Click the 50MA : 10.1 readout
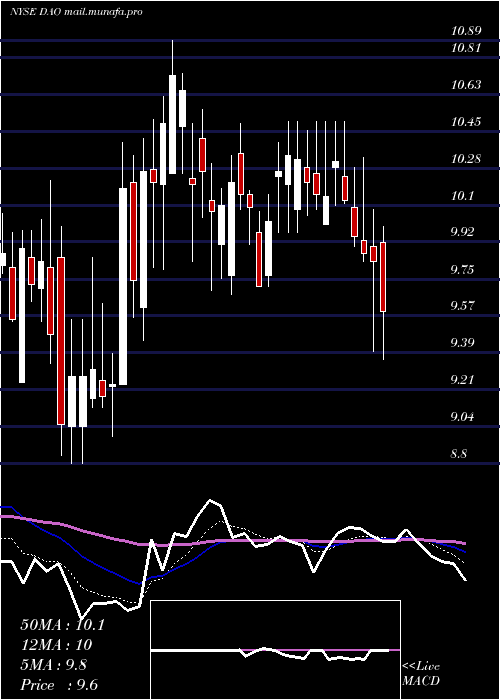The height and width of the screenshot is (700, 500). pyautogui.click(x=62, y=625)
